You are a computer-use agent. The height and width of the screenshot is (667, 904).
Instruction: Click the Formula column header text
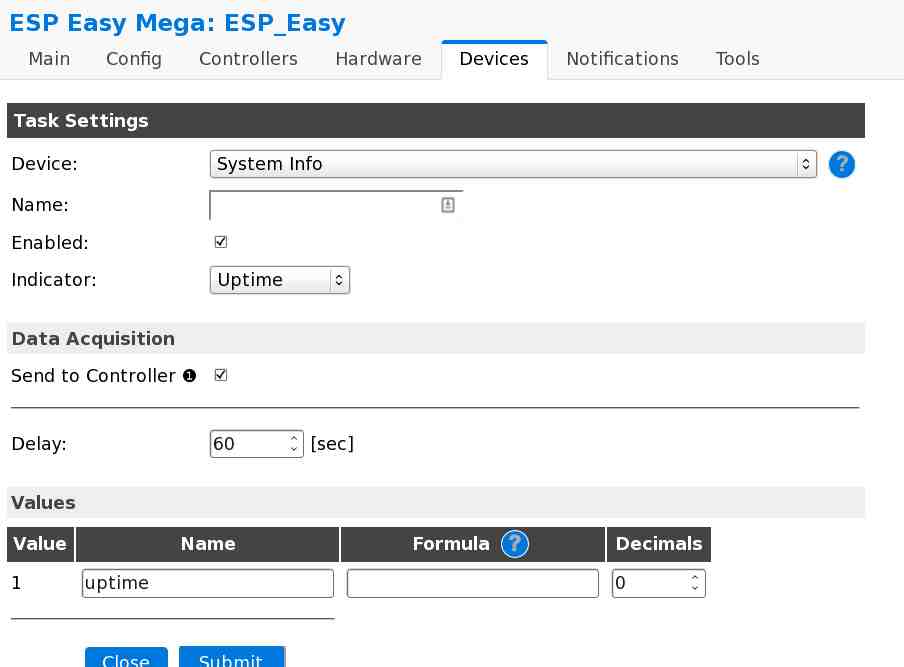451,544
